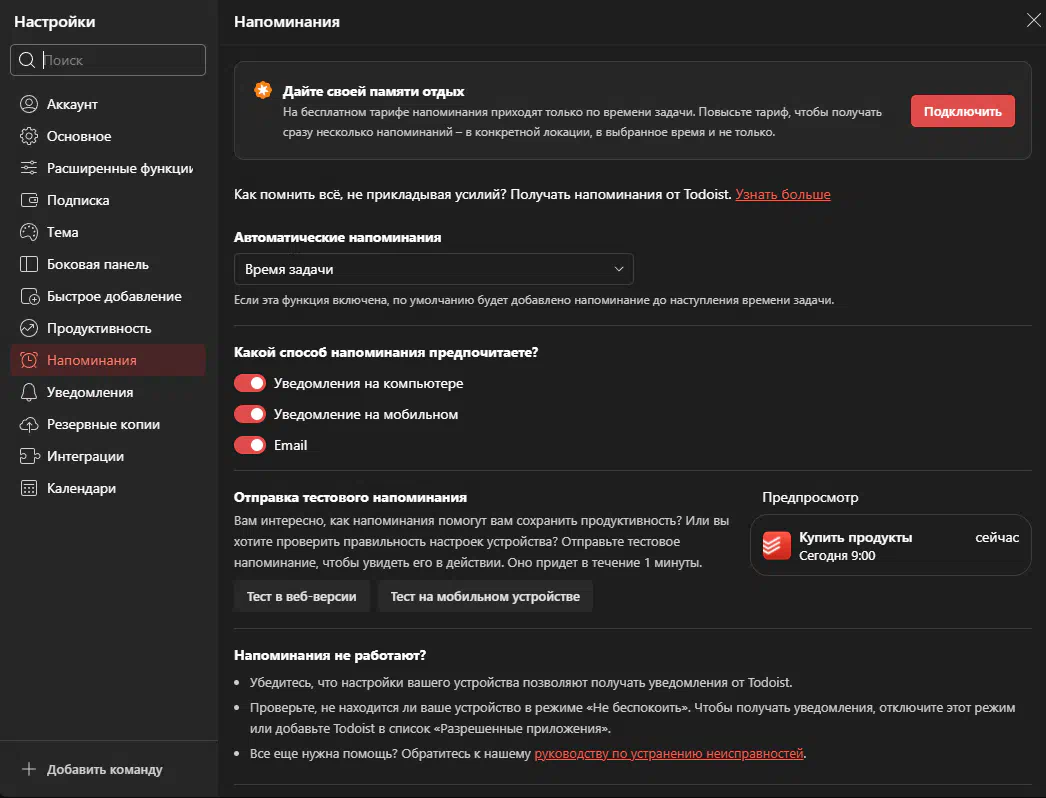Switch to the Тема settings
This screenshot has height=798, width=1046.
108,232
